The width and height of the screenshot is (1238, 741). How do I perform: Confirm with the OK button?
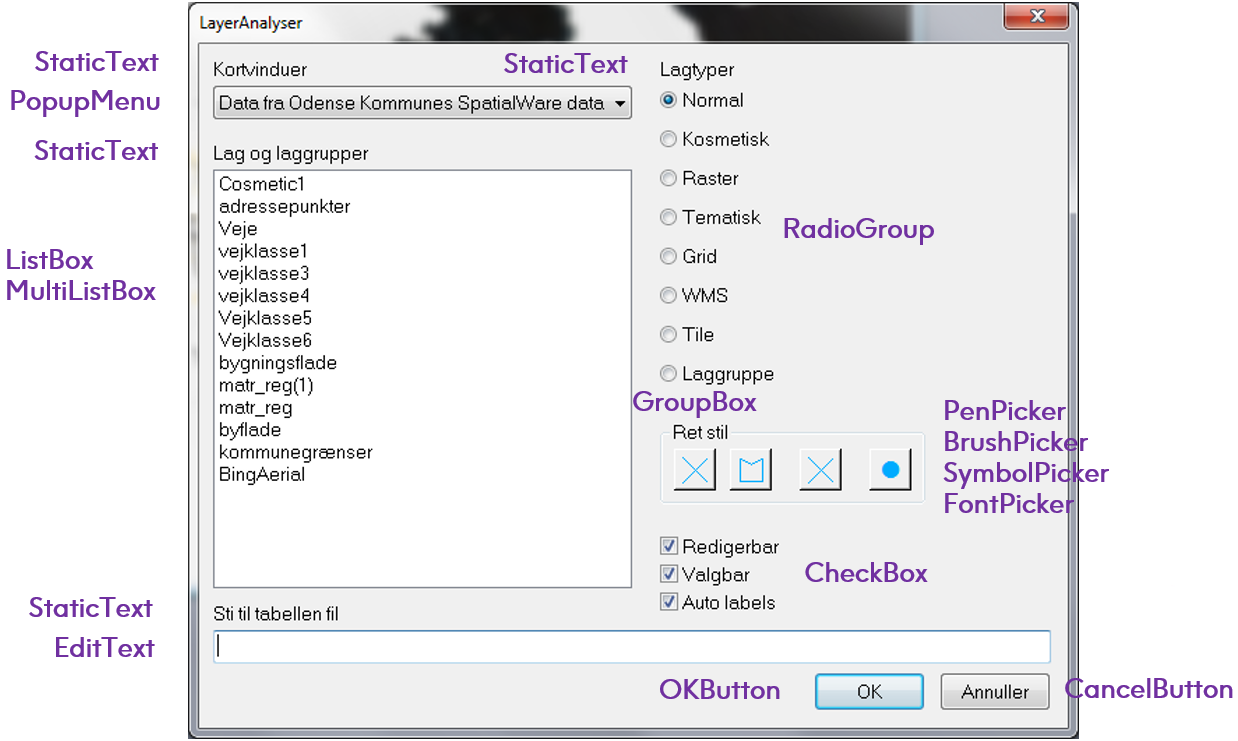[x=868, y=691]
